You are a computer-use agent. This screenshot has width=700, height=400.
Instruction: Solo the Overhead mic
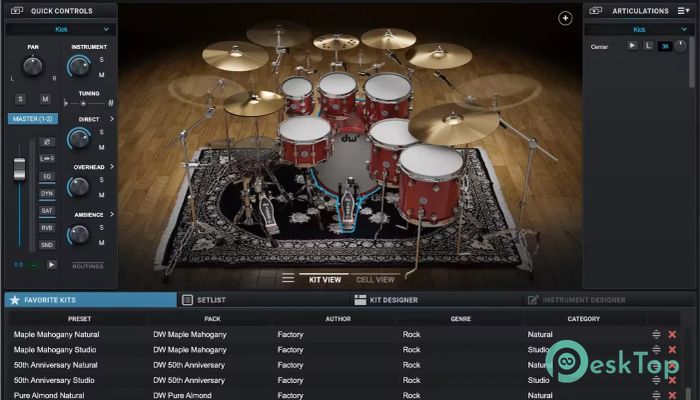[102, 180]
